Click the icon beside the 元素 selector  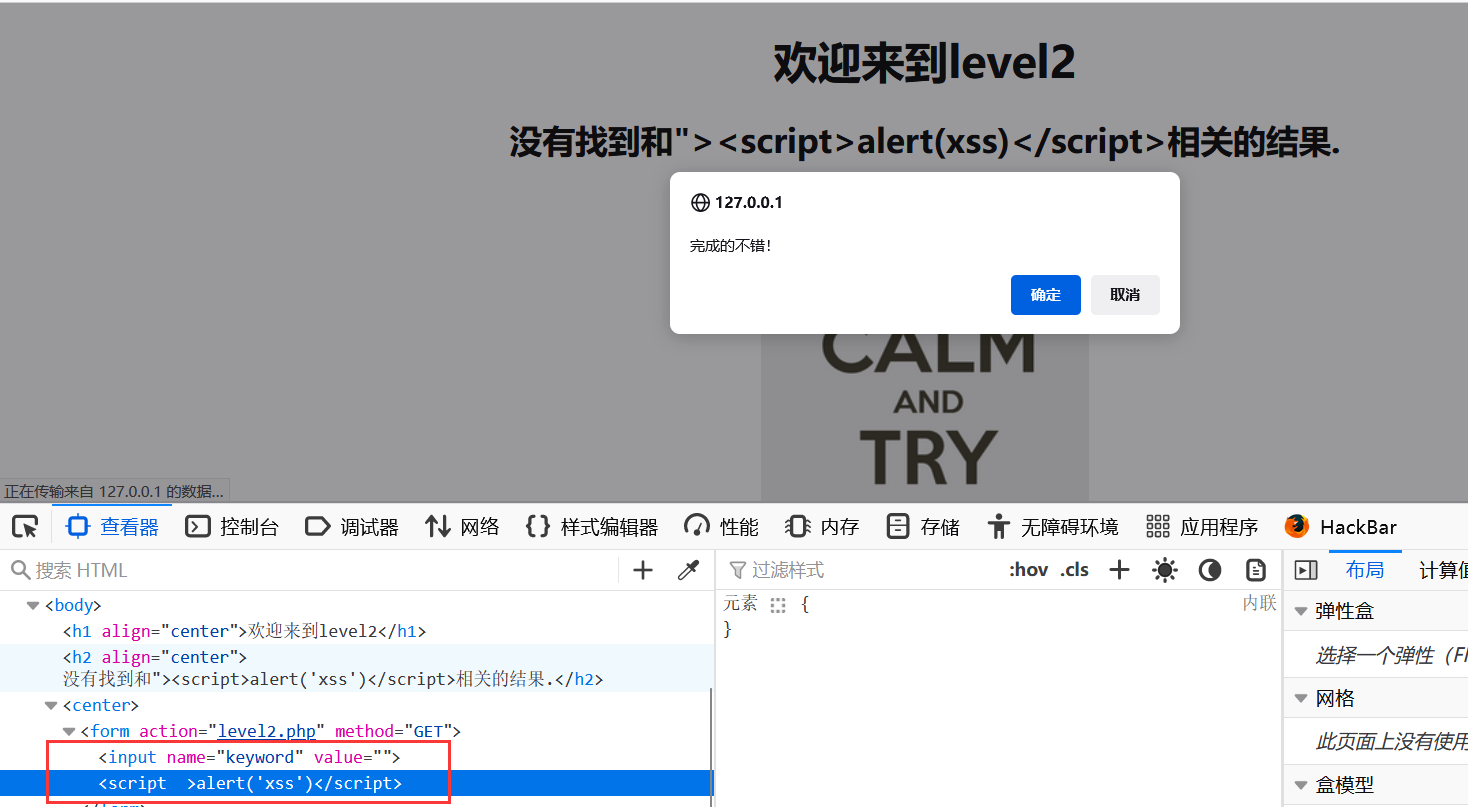point(779,605)
